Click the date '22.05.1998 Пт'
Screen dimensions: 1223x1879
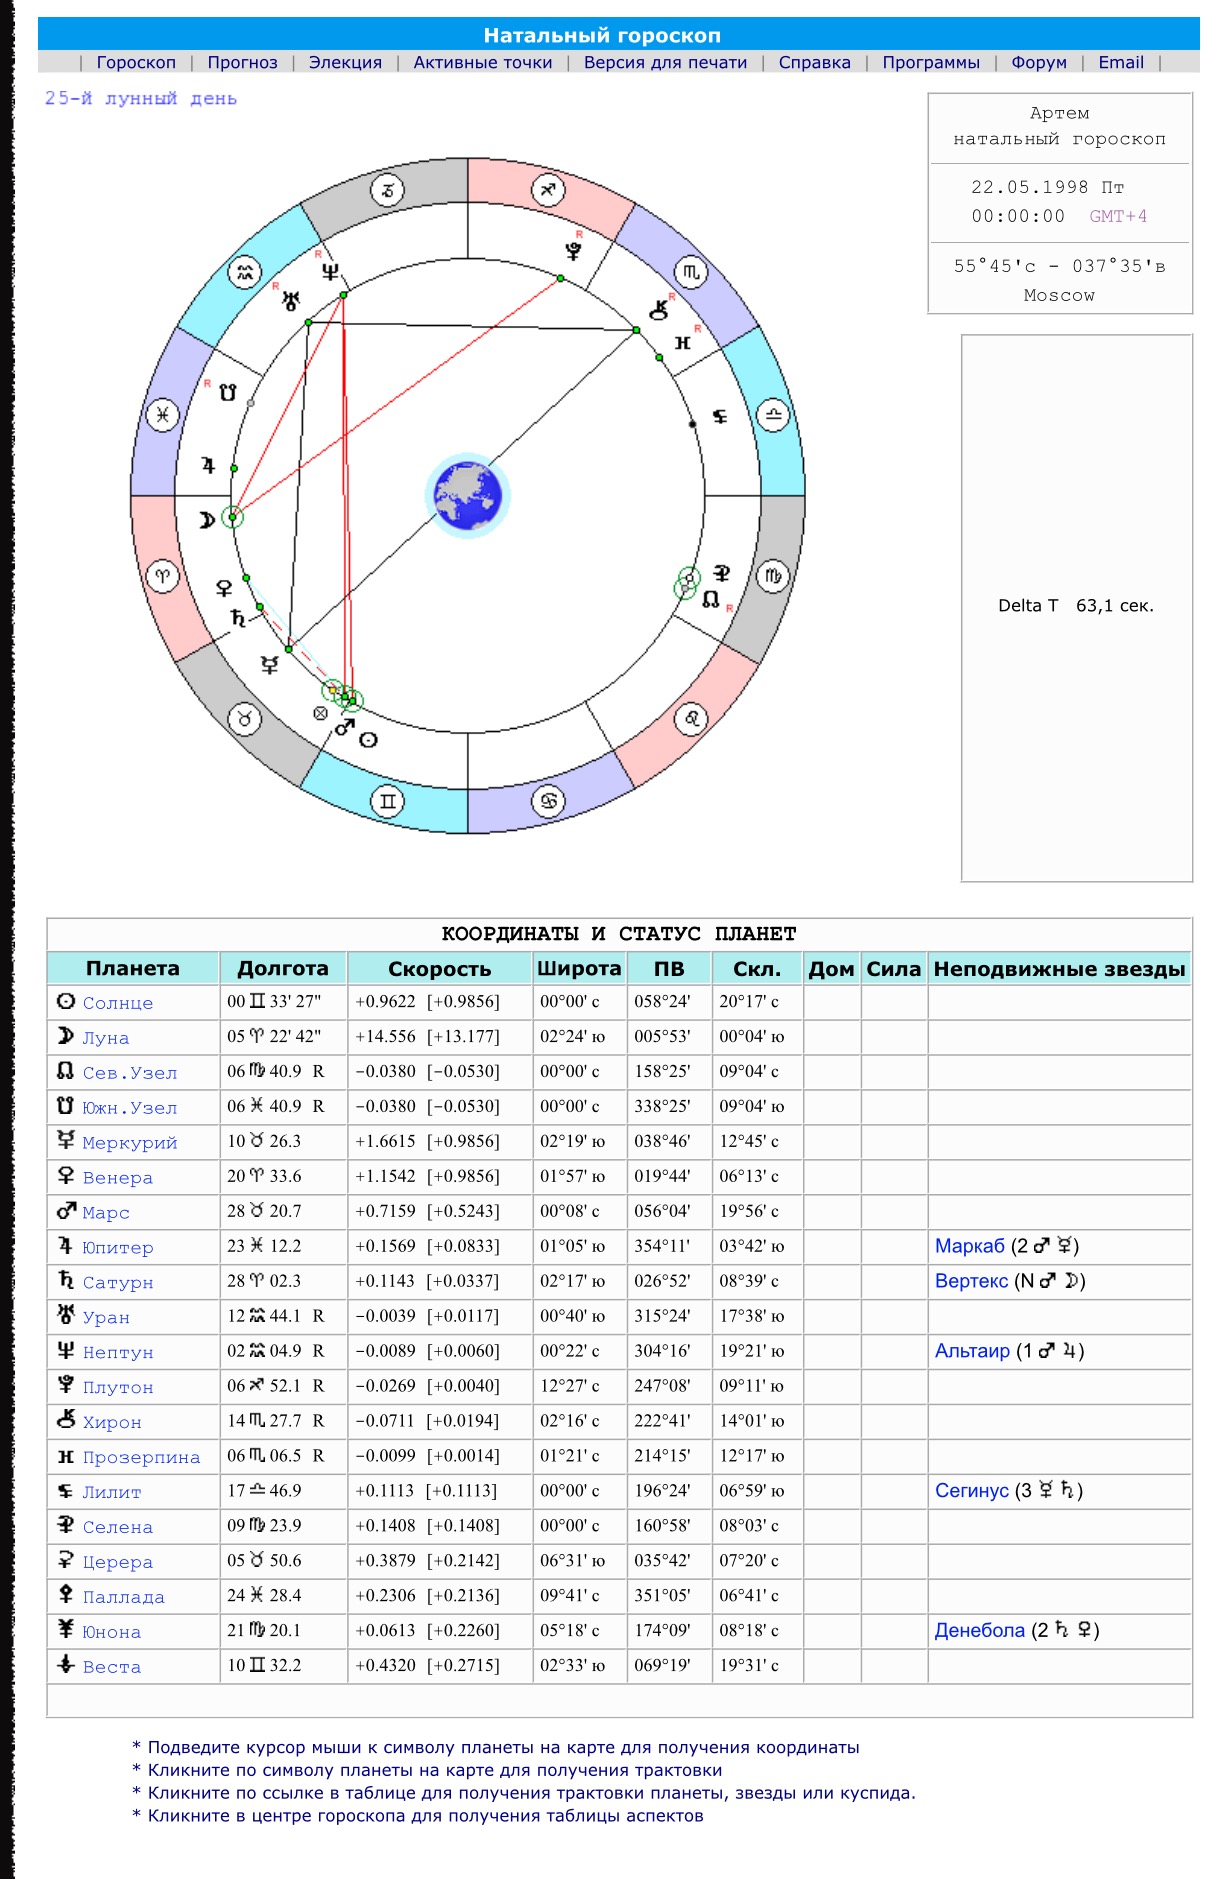(1047, 187)
